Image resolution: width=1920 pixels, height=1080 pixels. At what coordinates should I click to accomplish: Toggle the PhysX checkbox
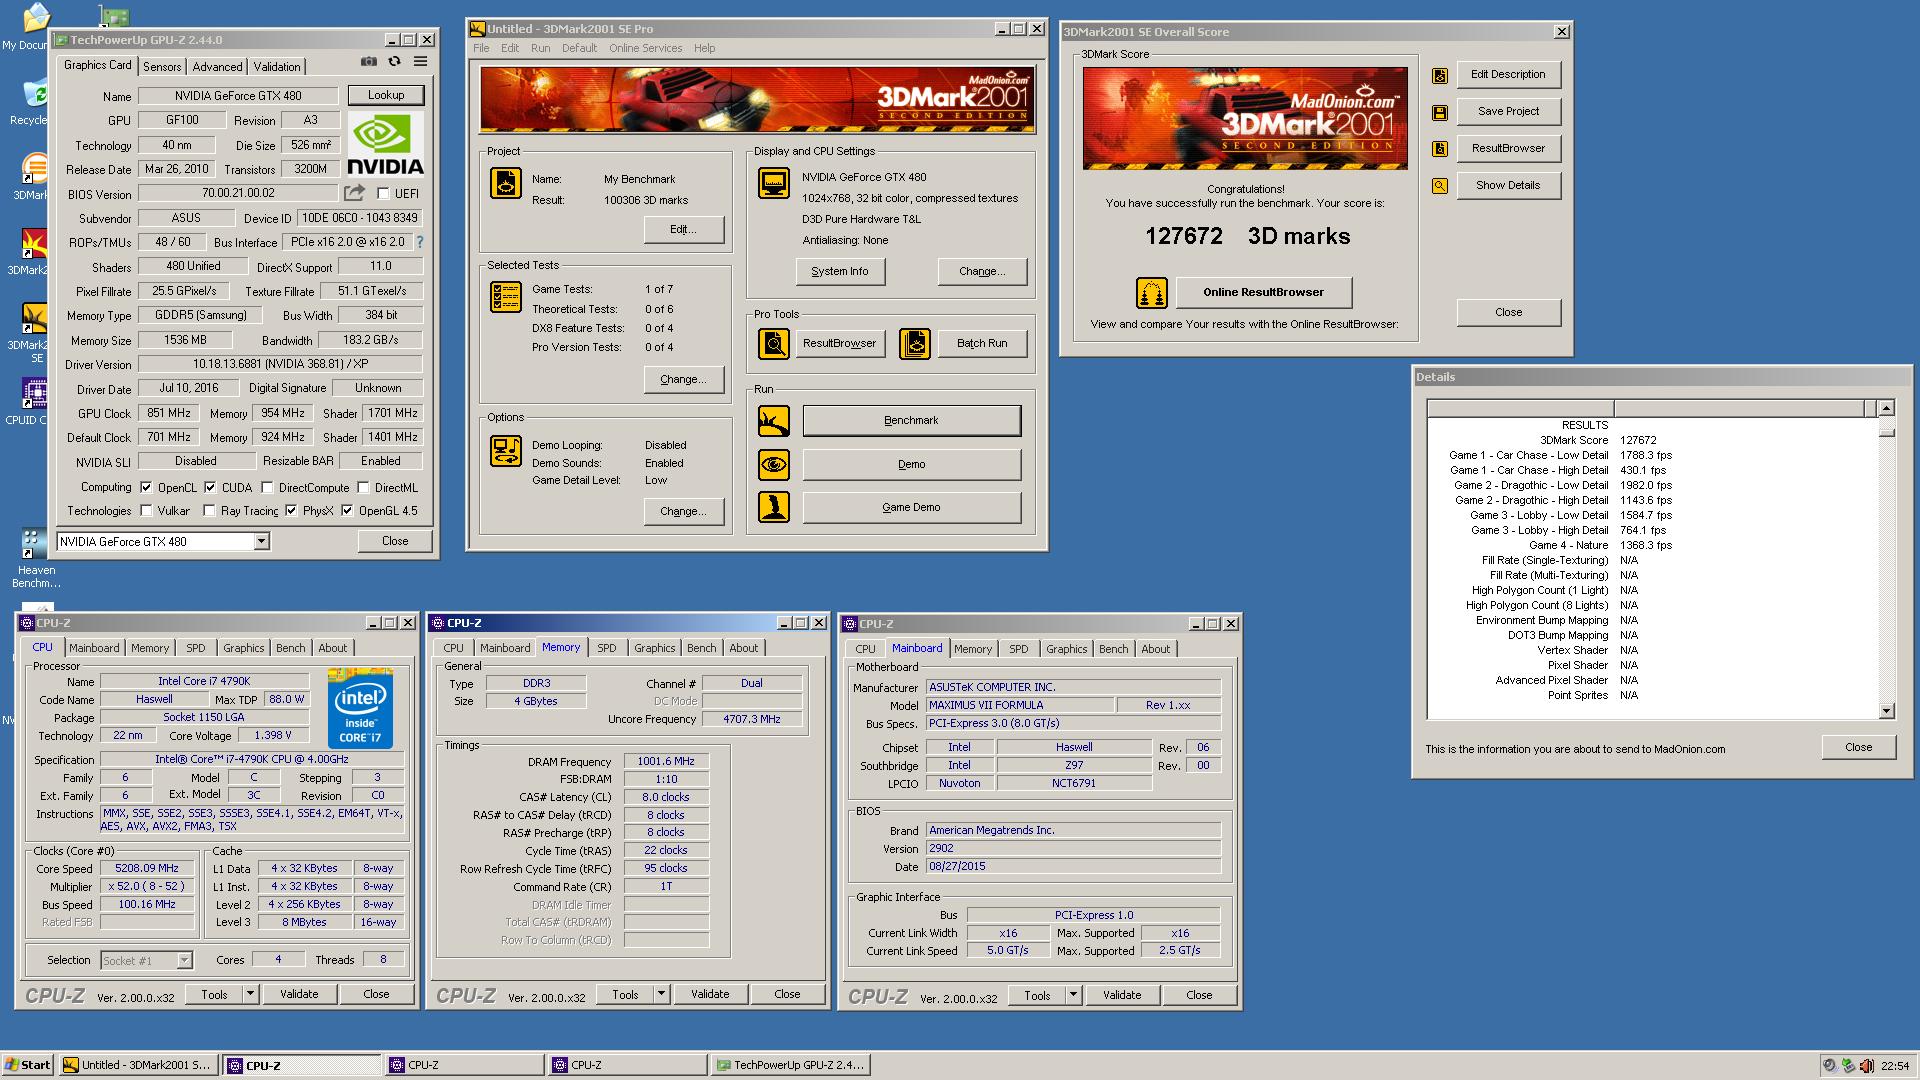click(x=291, y=511)
